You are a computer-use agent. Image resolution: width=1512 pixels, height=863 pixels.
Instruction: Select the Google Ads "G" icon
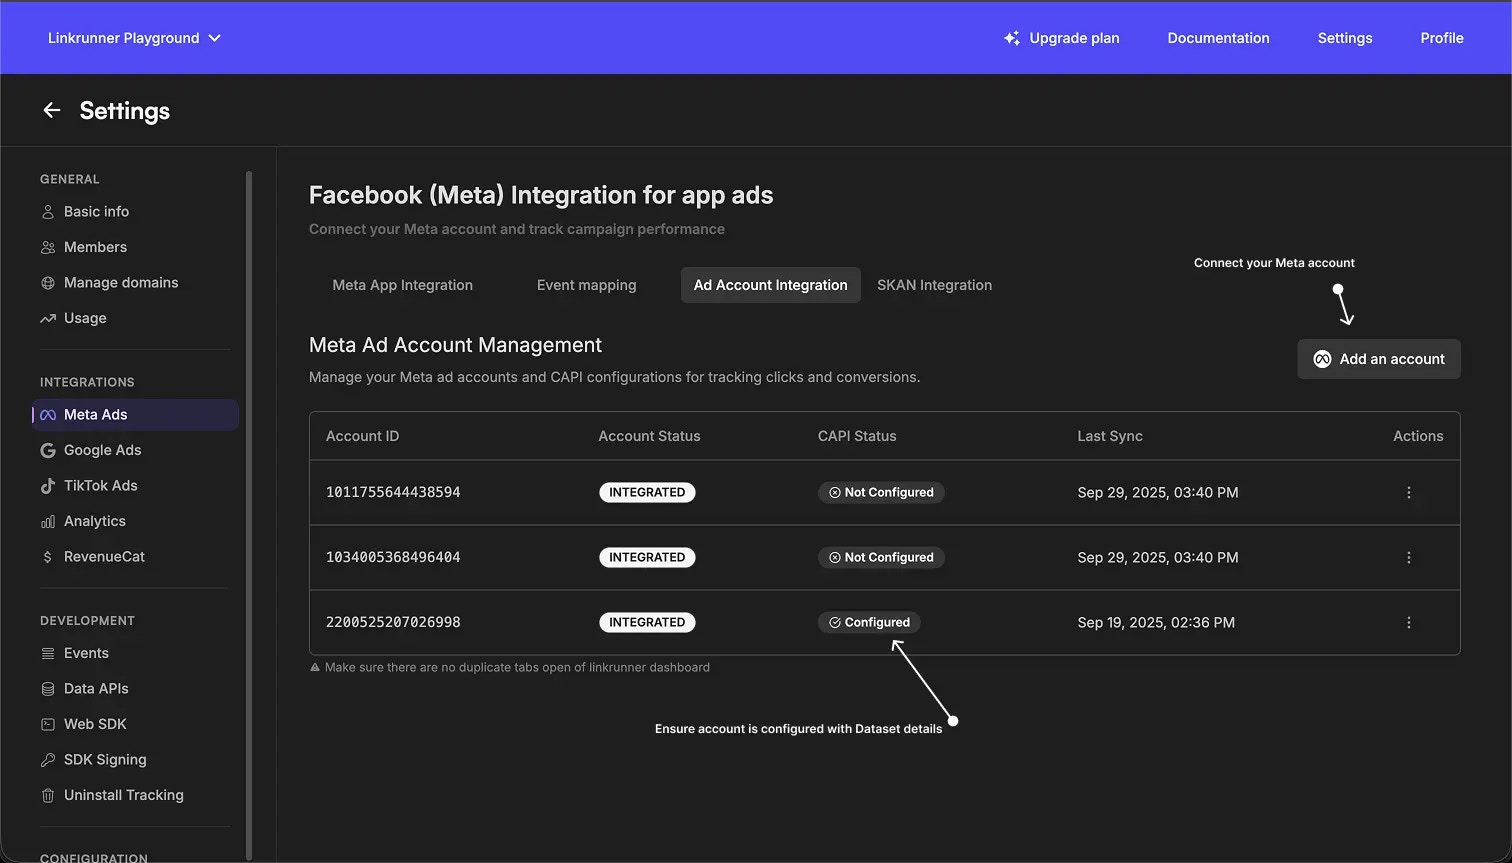coord(46,450)
